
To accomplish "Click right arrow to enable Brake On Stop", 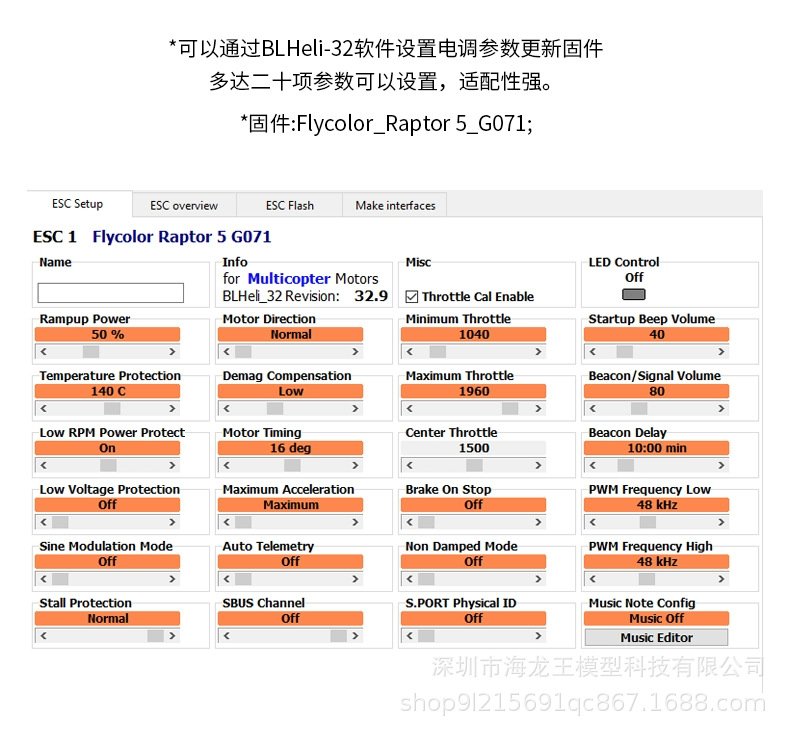I will click(538, 522).
